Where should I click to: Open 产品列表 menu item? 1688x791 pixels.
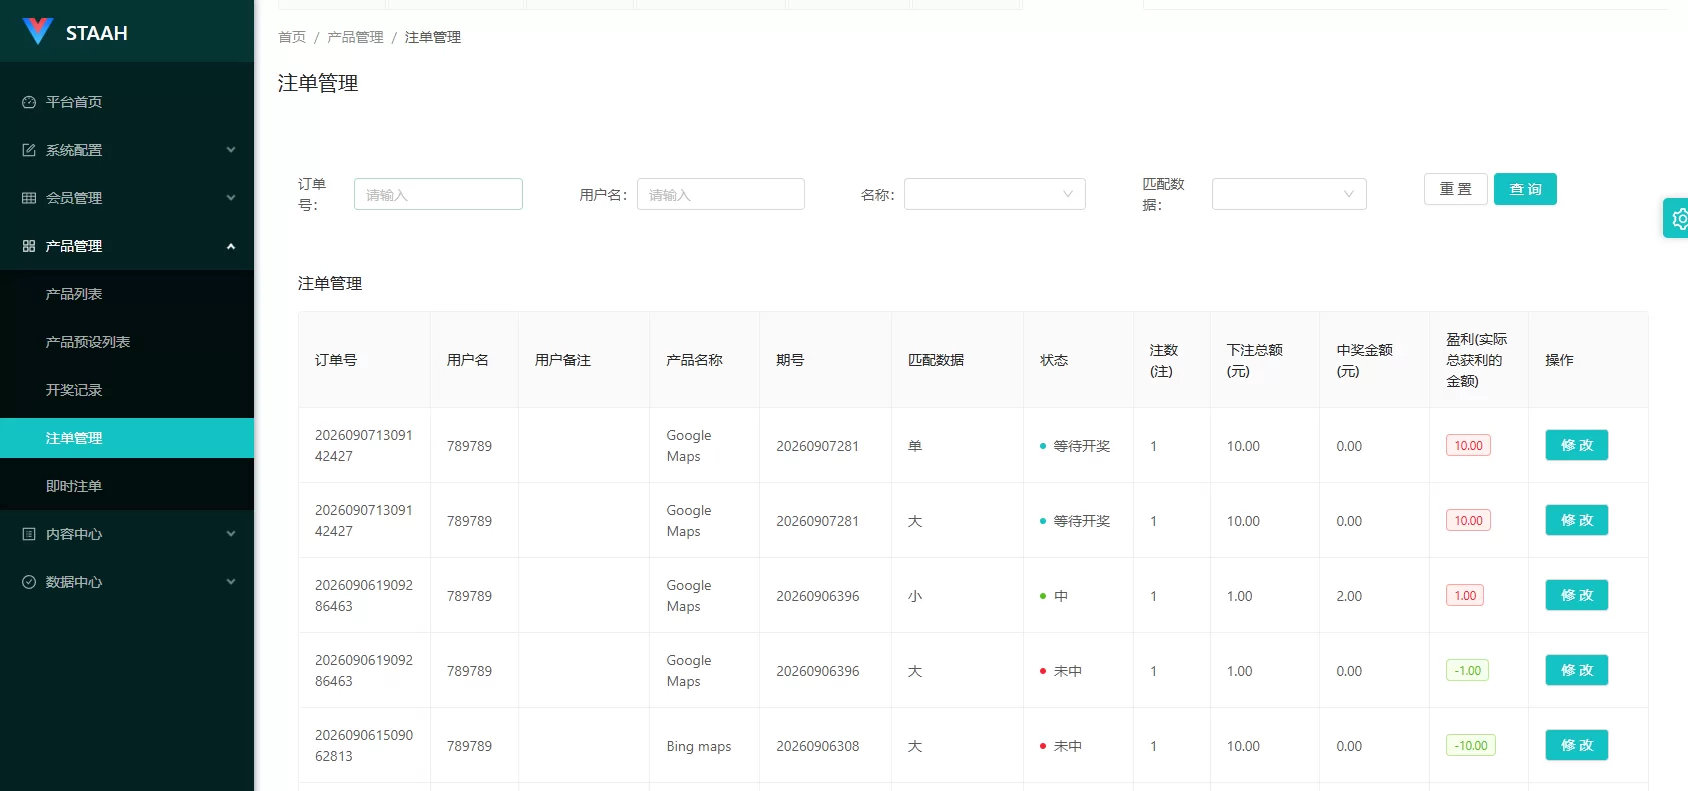click(127, 294)
